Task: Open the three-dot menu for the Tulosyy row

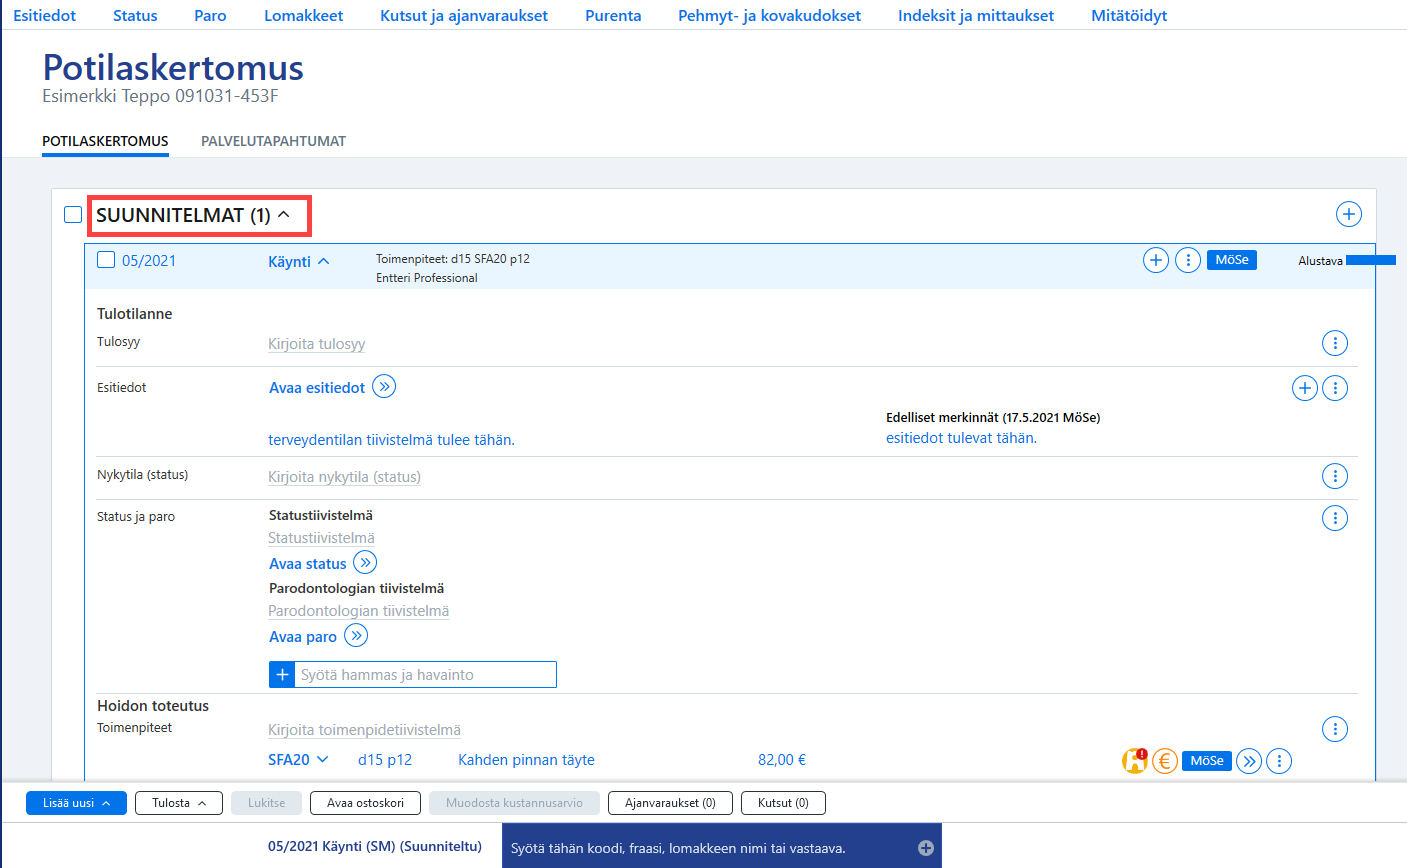Action: 1335,343
